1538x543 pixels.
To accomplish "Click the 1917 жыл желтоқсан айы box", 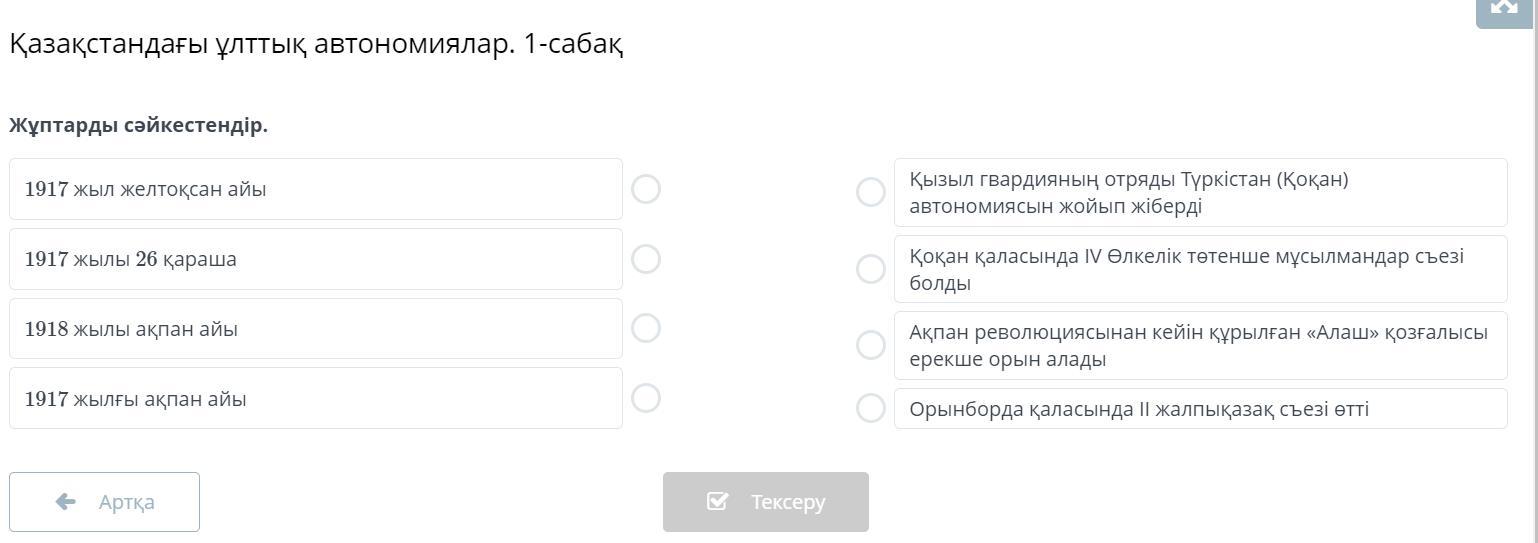I will 315,189.
